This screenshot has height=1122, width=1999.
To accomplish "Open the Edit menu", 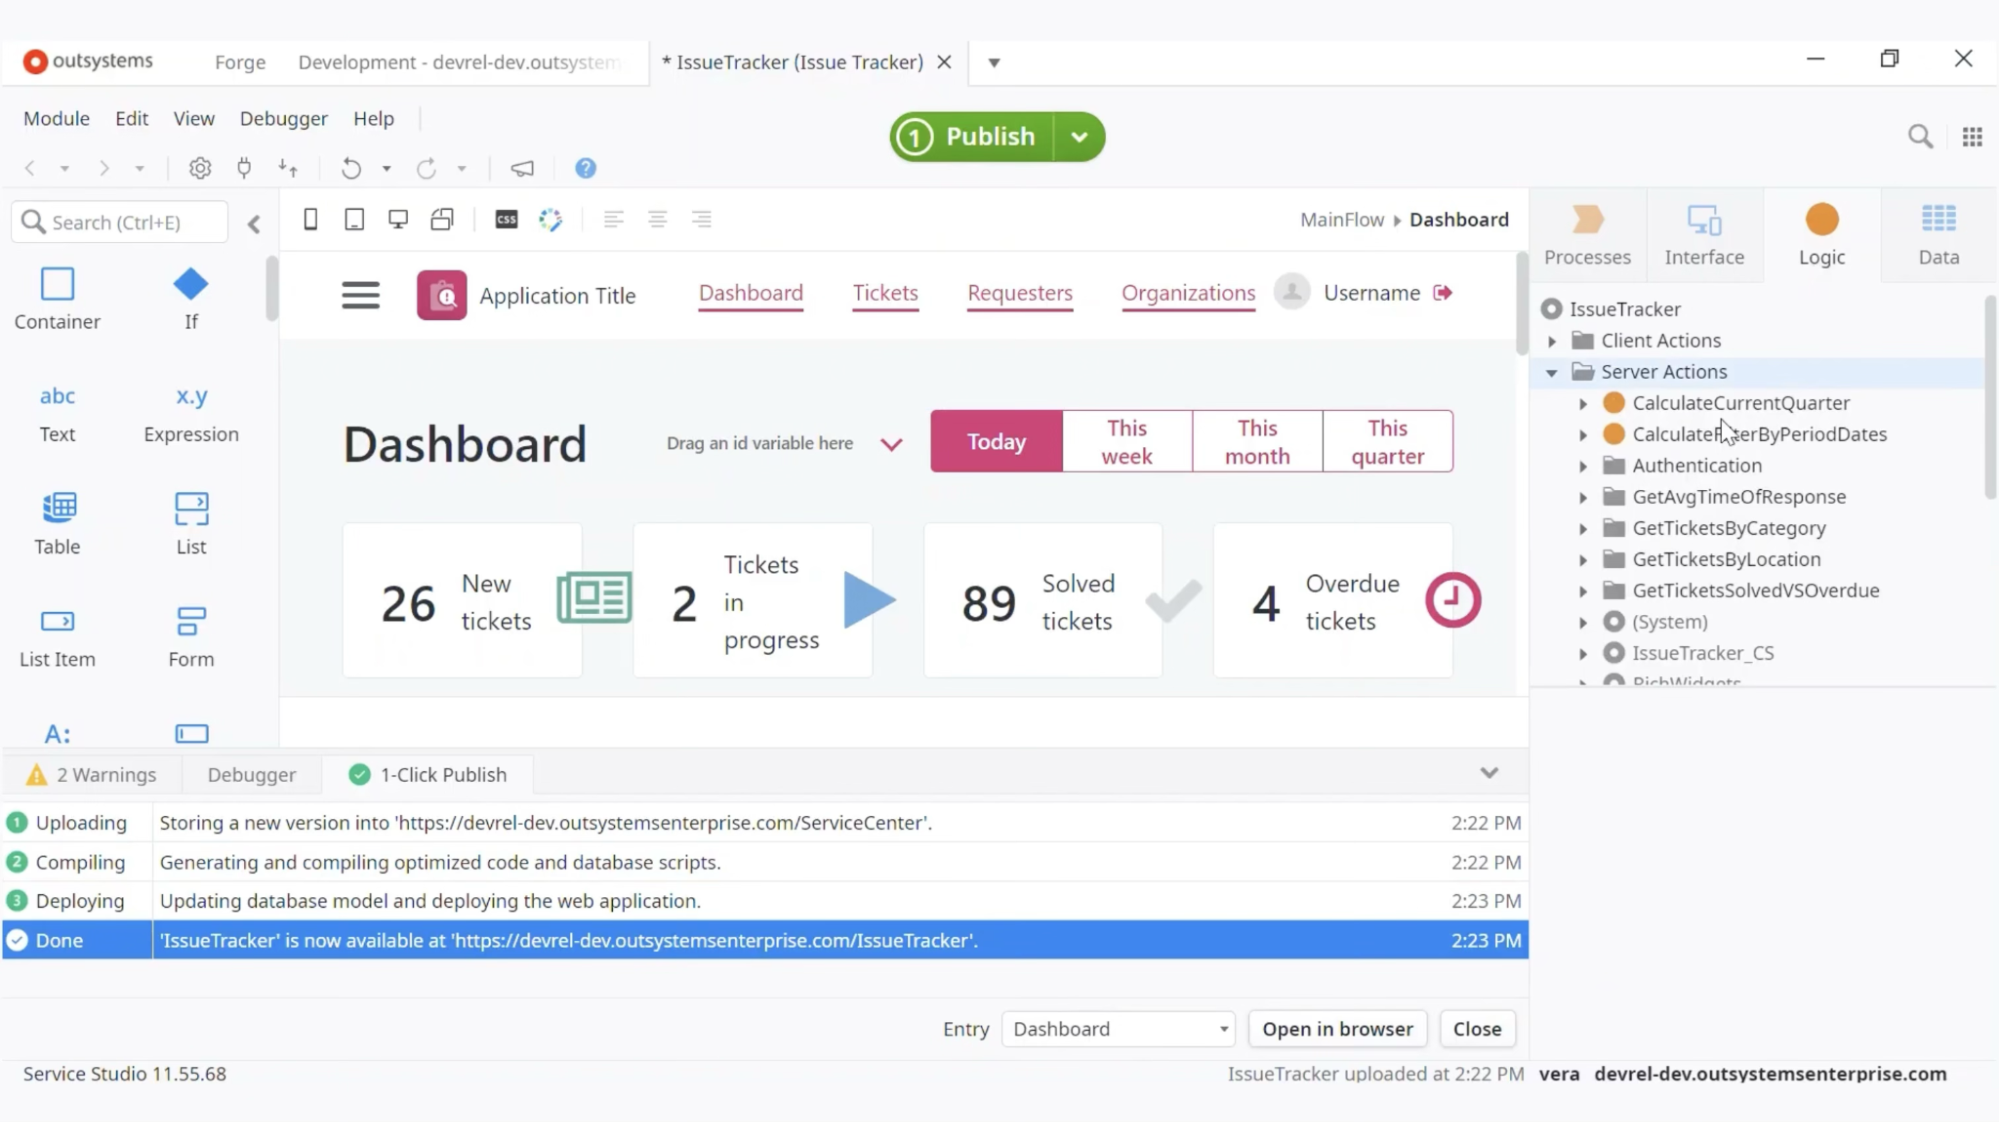I will tap(131, 118).
